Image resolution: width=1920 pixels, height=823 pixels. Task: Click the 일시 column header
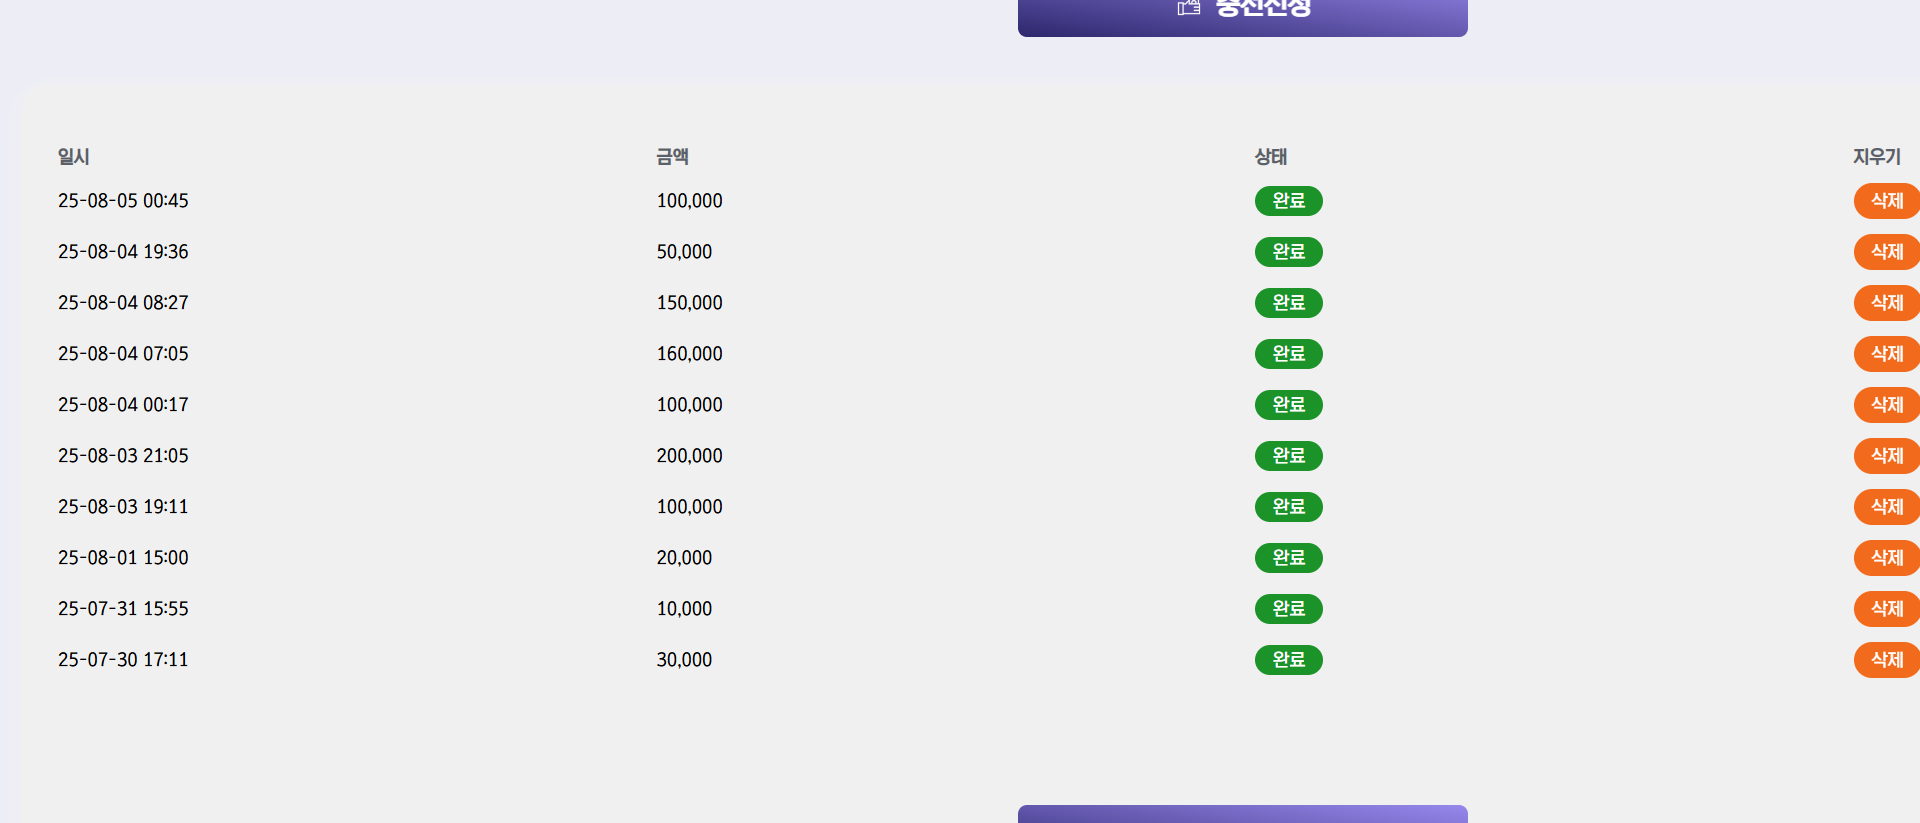[x=74, y=157]
